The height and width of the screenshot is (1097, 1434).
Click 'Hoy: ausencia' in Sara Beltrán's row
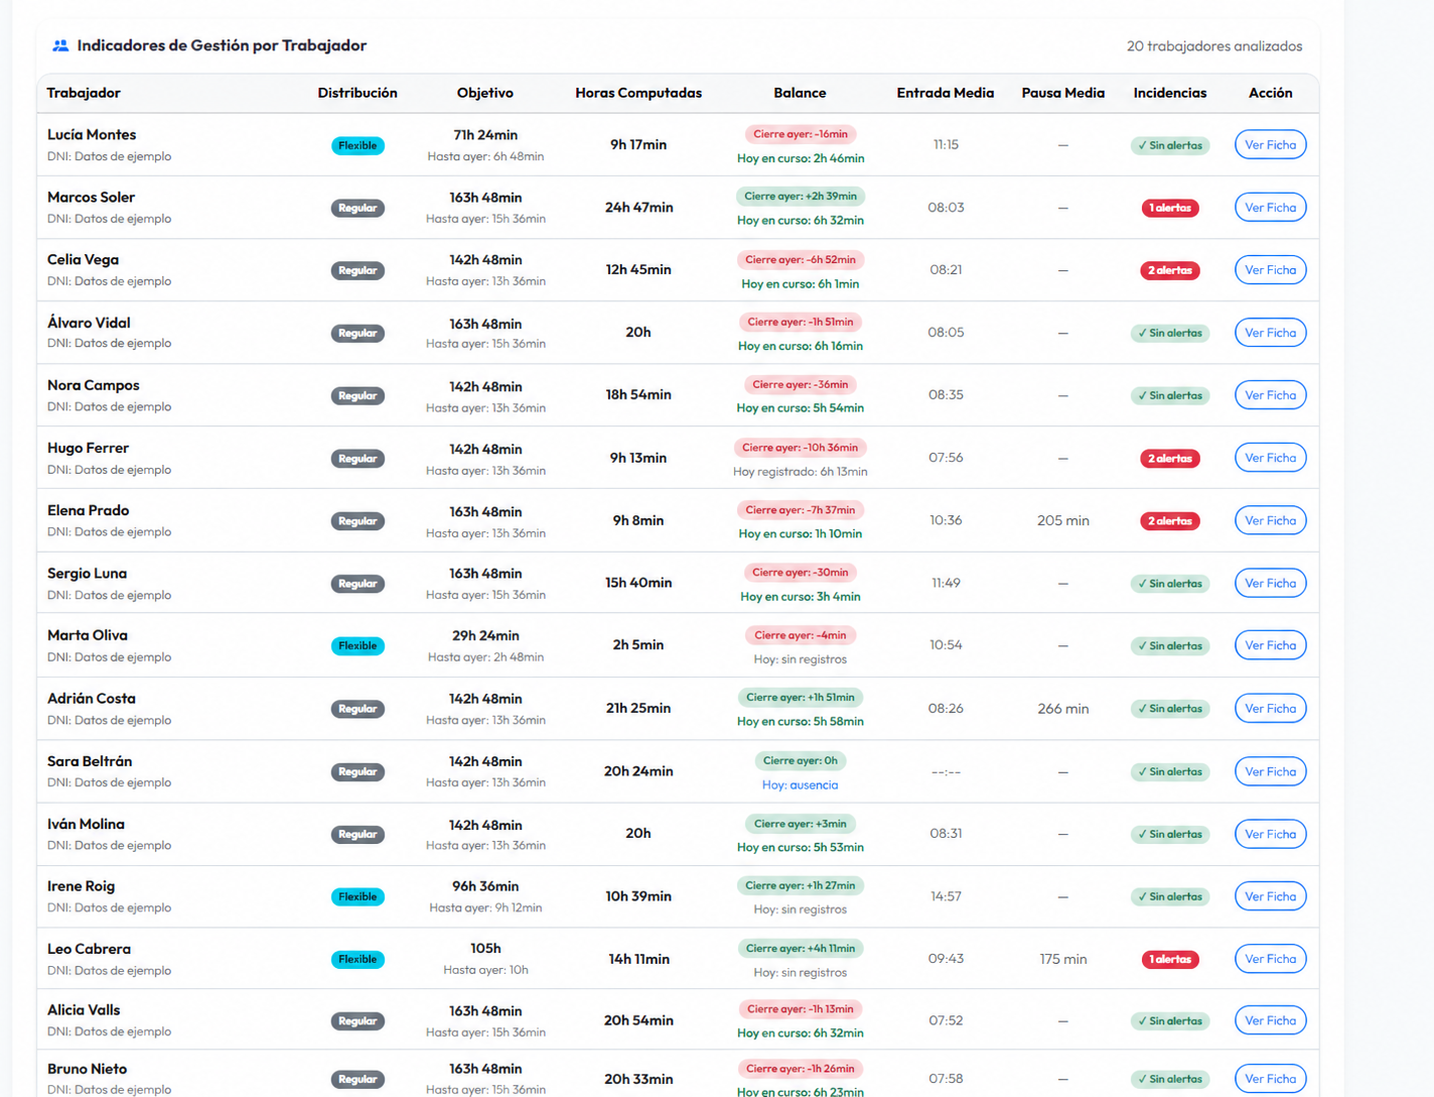tap(800, 785)
